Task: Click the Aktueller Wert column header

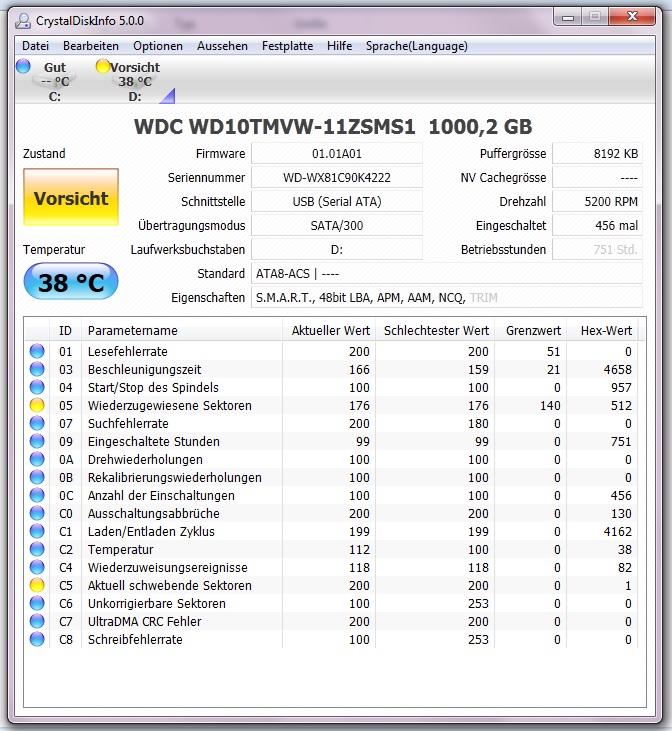Action: pos(329,331)
